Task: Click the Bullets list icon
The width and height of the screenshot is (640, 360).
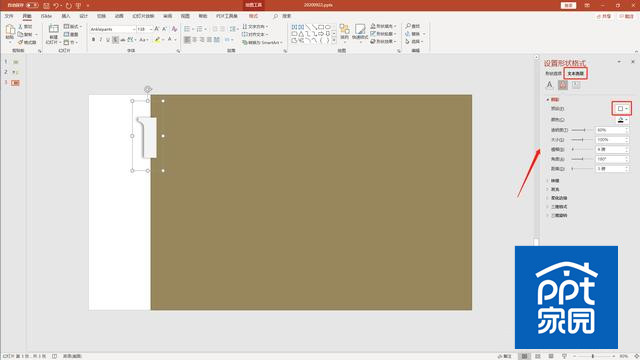Action: click(188, 29)
